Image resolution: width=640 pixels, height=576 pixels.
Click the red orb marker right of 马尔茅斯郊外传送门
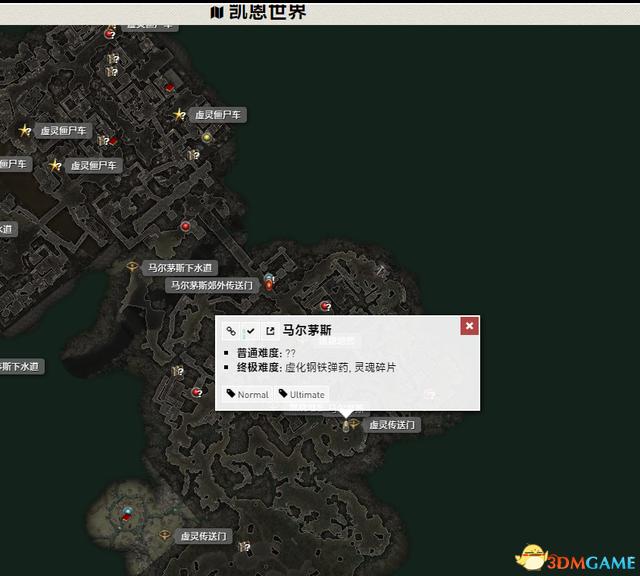(x=325, y=306)
